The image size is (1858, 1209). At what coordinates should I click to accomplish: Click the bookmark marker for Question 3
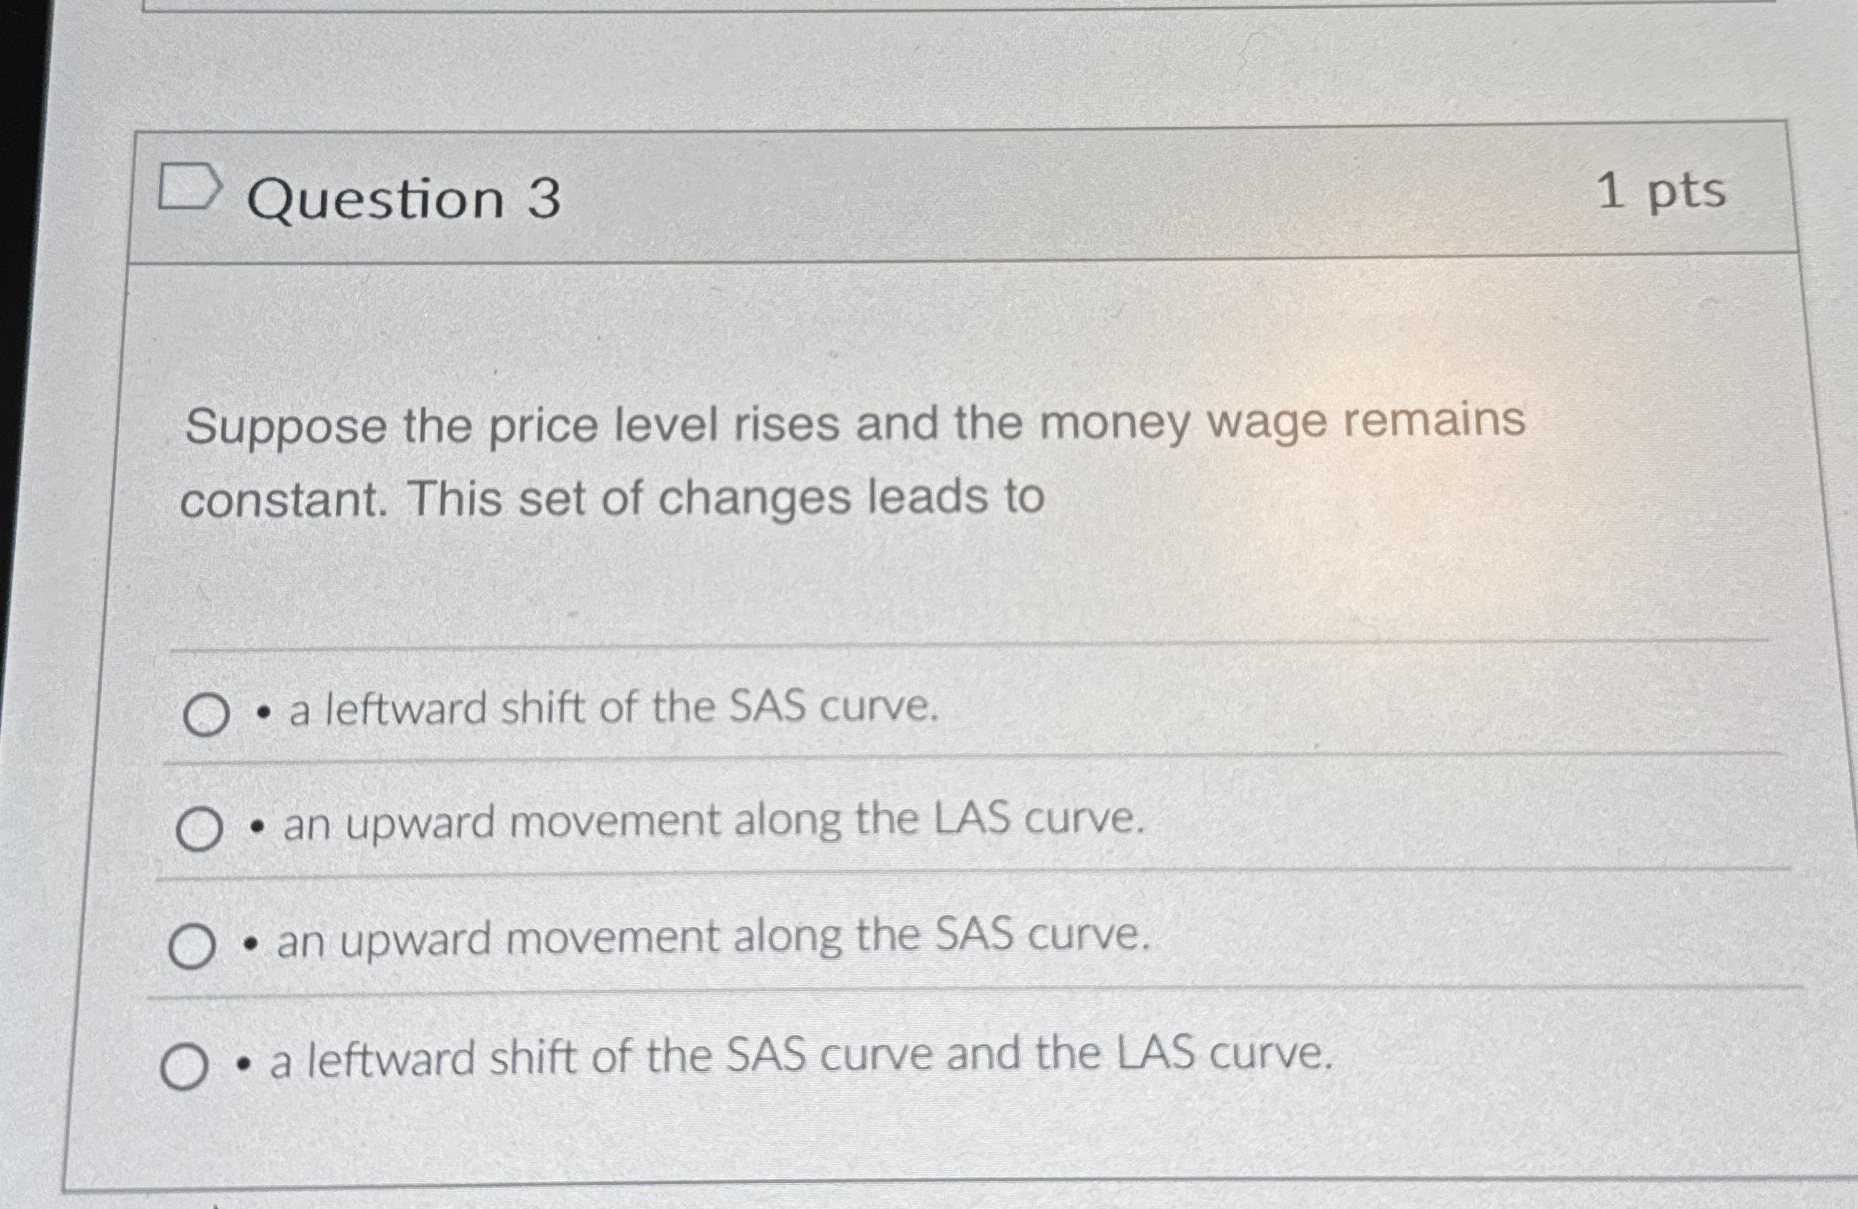[x=190, y=185]
